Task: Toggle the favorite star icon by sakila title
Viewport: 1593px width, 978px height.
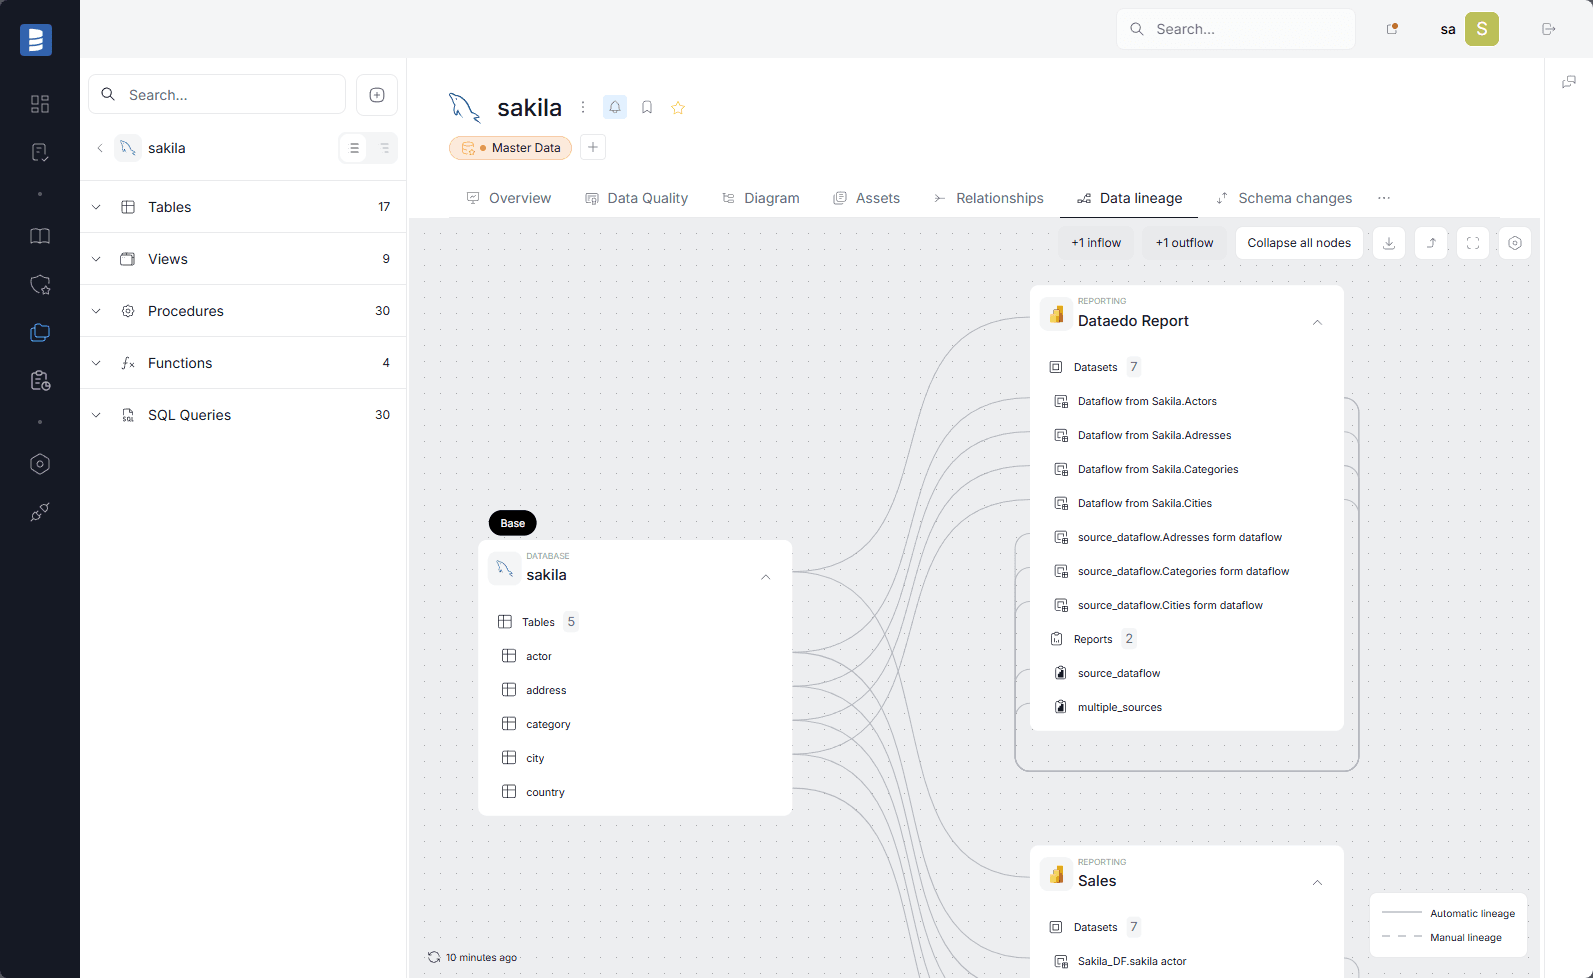Action: pyautogui.click(x=678, y=107)
